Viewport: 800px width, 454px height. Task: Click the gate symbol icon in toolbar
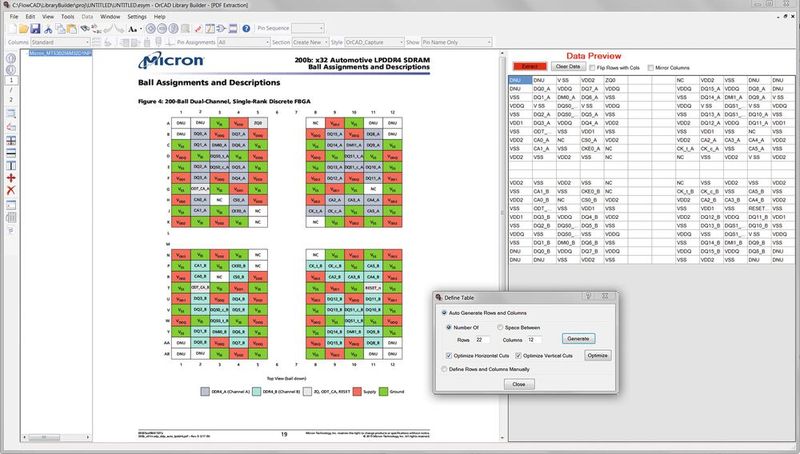[221, 29]
